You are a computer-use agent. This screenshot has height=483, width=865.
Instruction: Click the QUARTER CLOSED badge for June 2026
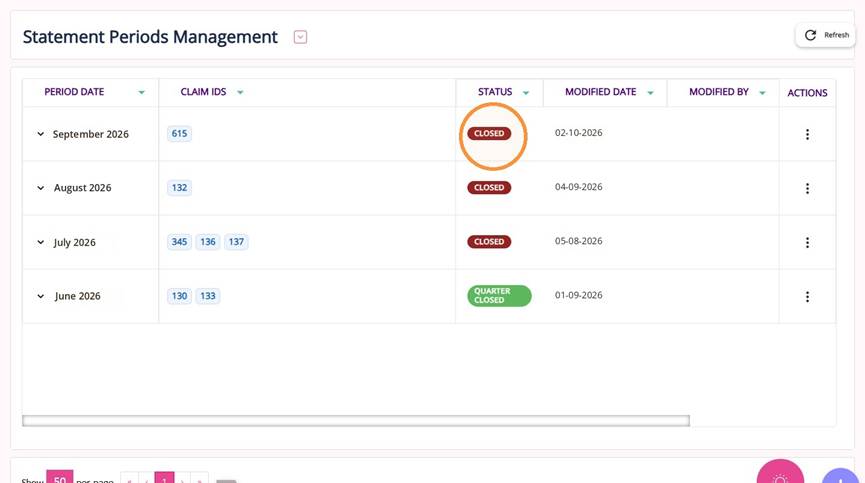pos(499,296)
